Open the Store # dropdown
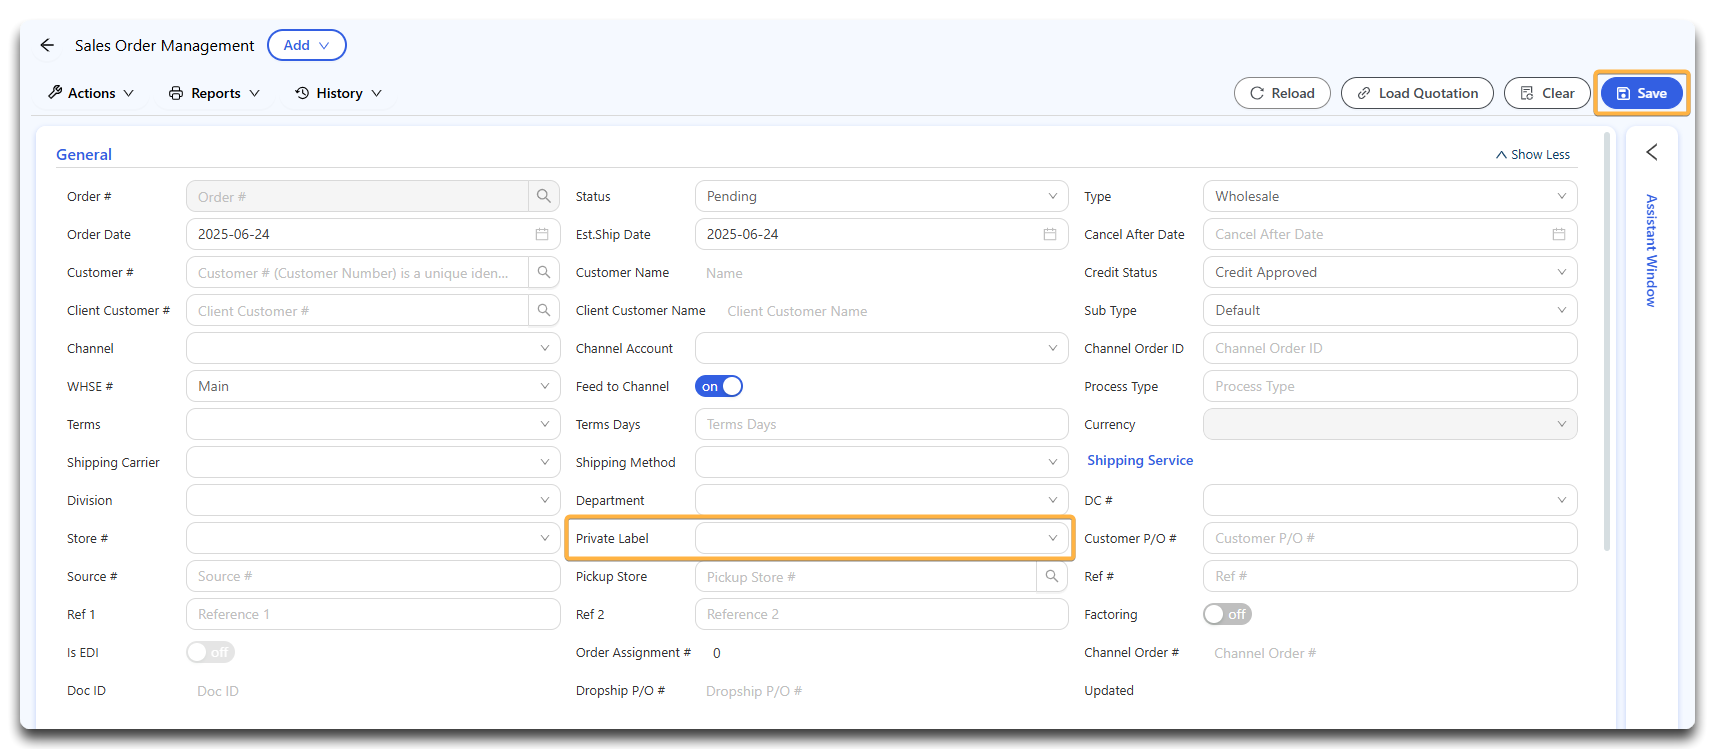Image resolution: width=1715 pixels, height=749 pixels. 373,538
